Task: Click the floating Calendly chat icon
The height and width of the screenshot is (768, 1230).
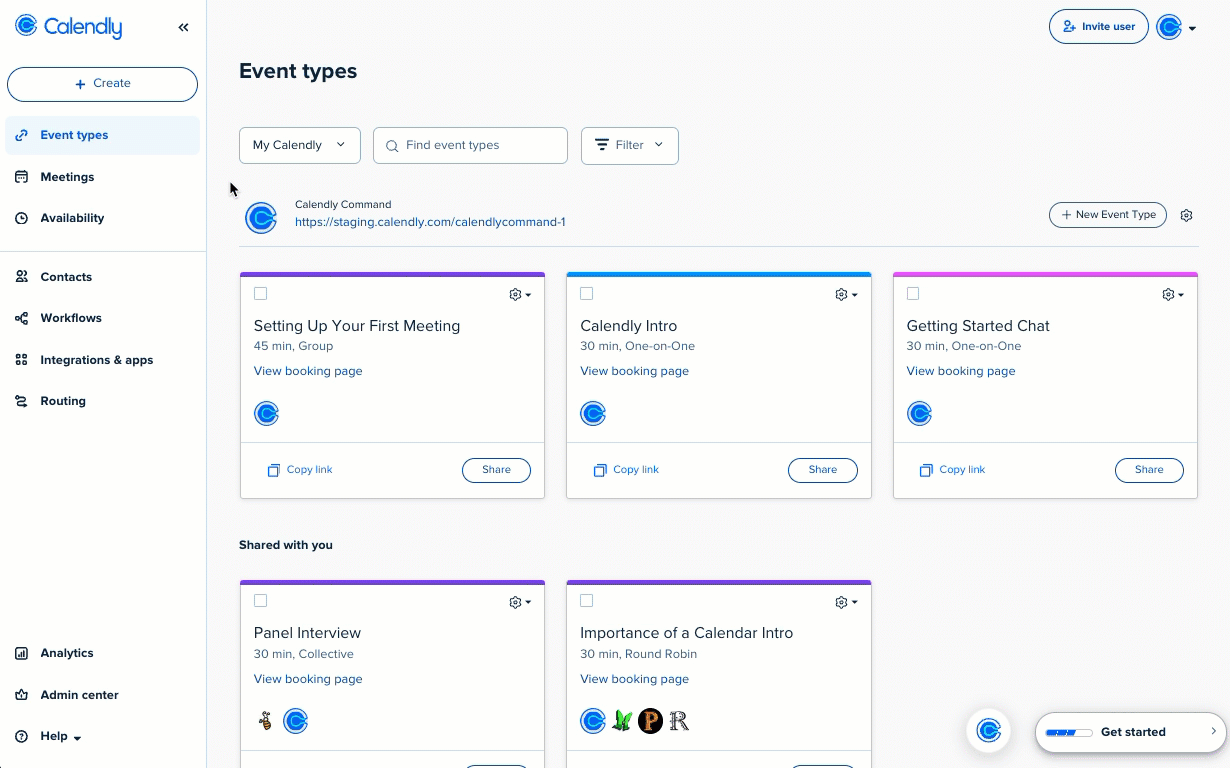Action: (988, 731)
